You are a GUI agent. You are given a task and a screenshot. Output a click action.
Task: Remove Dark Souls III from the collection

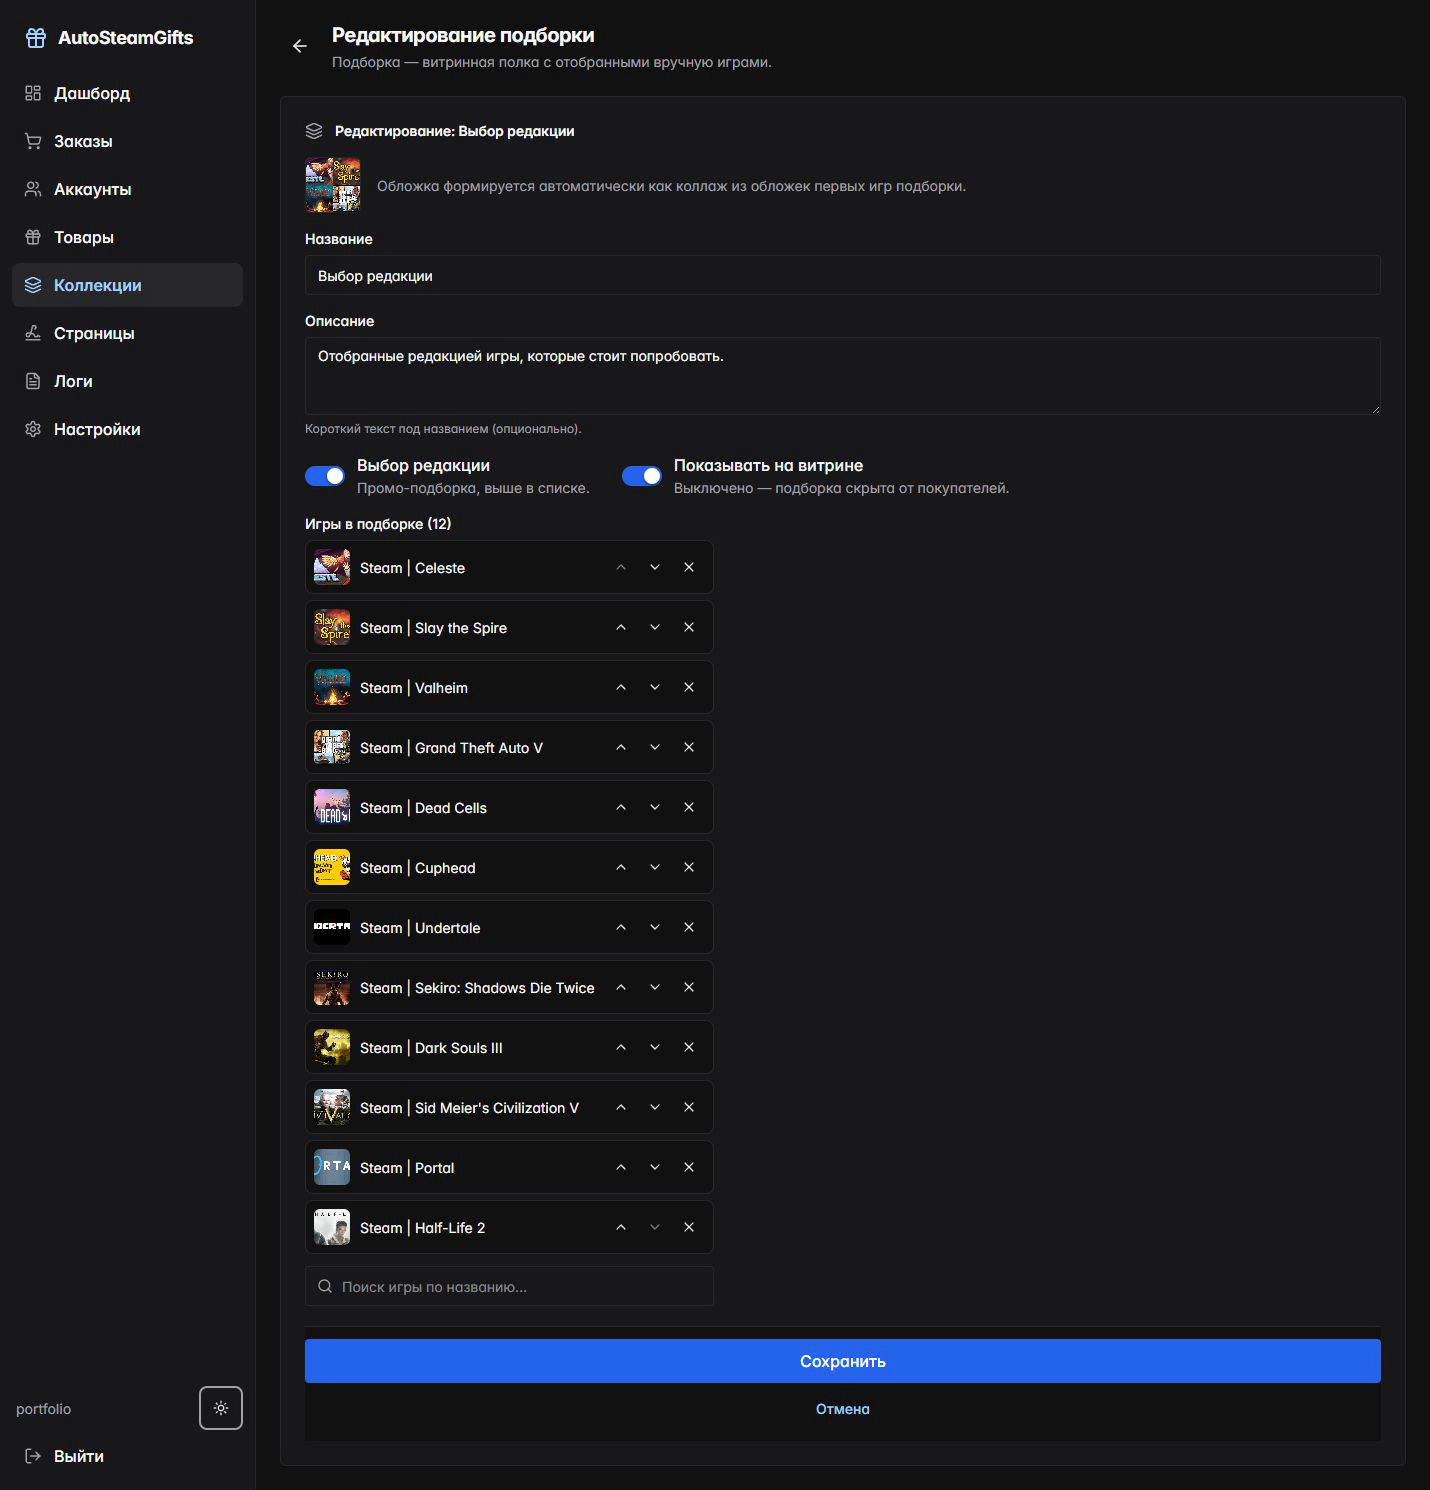689,1047
